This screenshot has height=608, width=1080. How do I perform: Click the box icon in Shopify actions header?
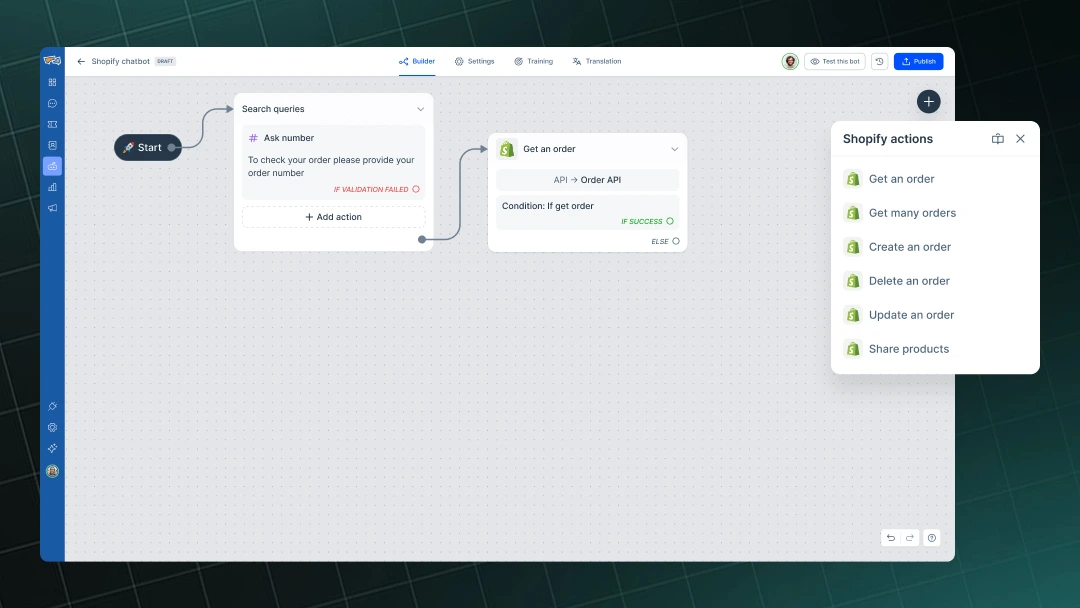(997, 139)
